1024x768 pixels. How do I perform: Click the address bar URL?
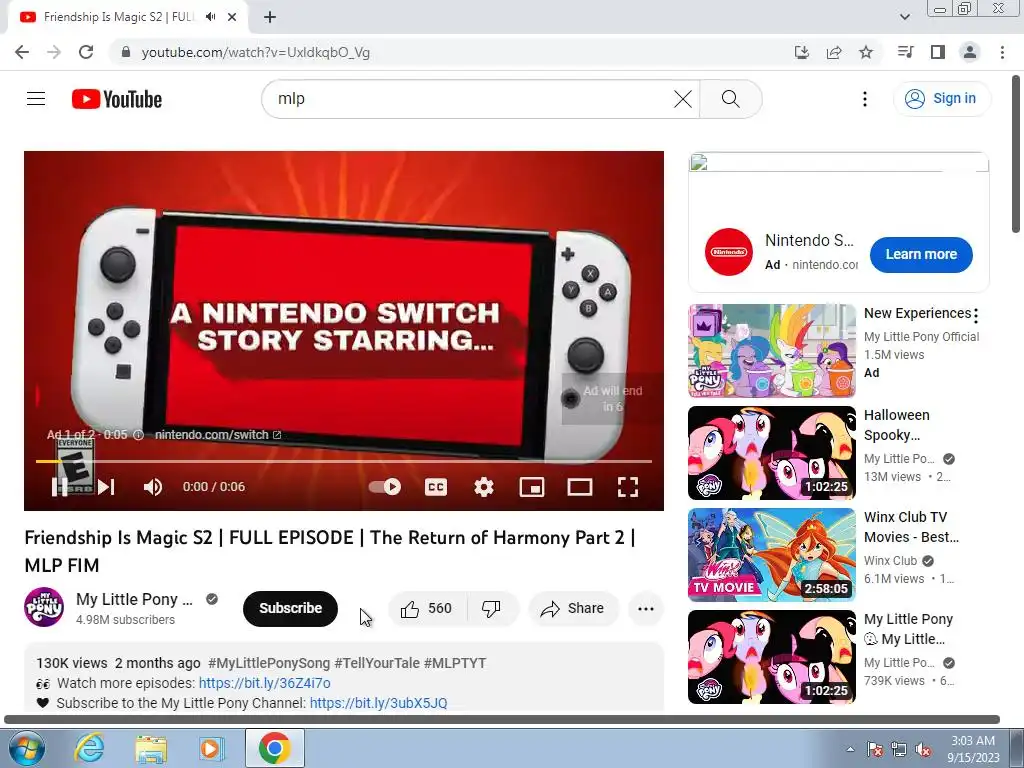[255, 52]
